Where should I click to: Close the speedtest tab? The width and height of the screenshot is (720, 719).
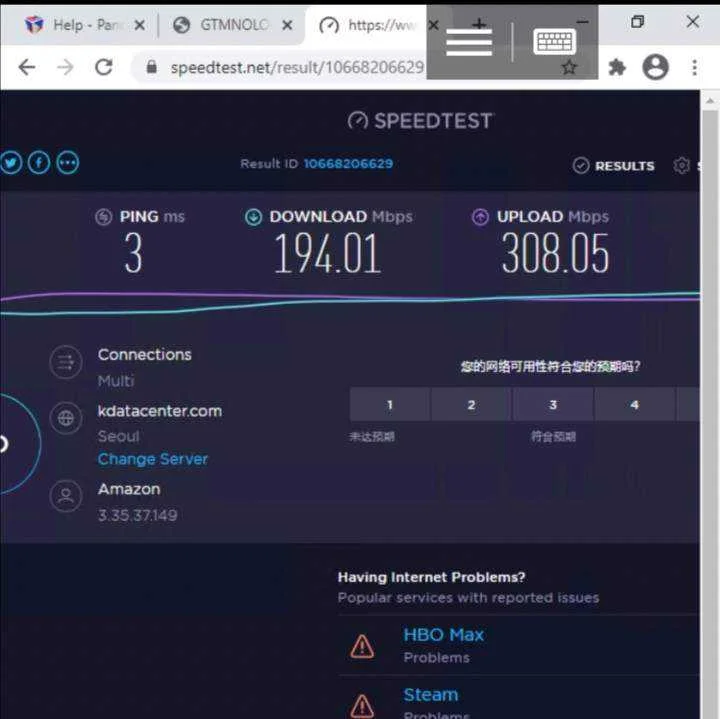[433, 25]
